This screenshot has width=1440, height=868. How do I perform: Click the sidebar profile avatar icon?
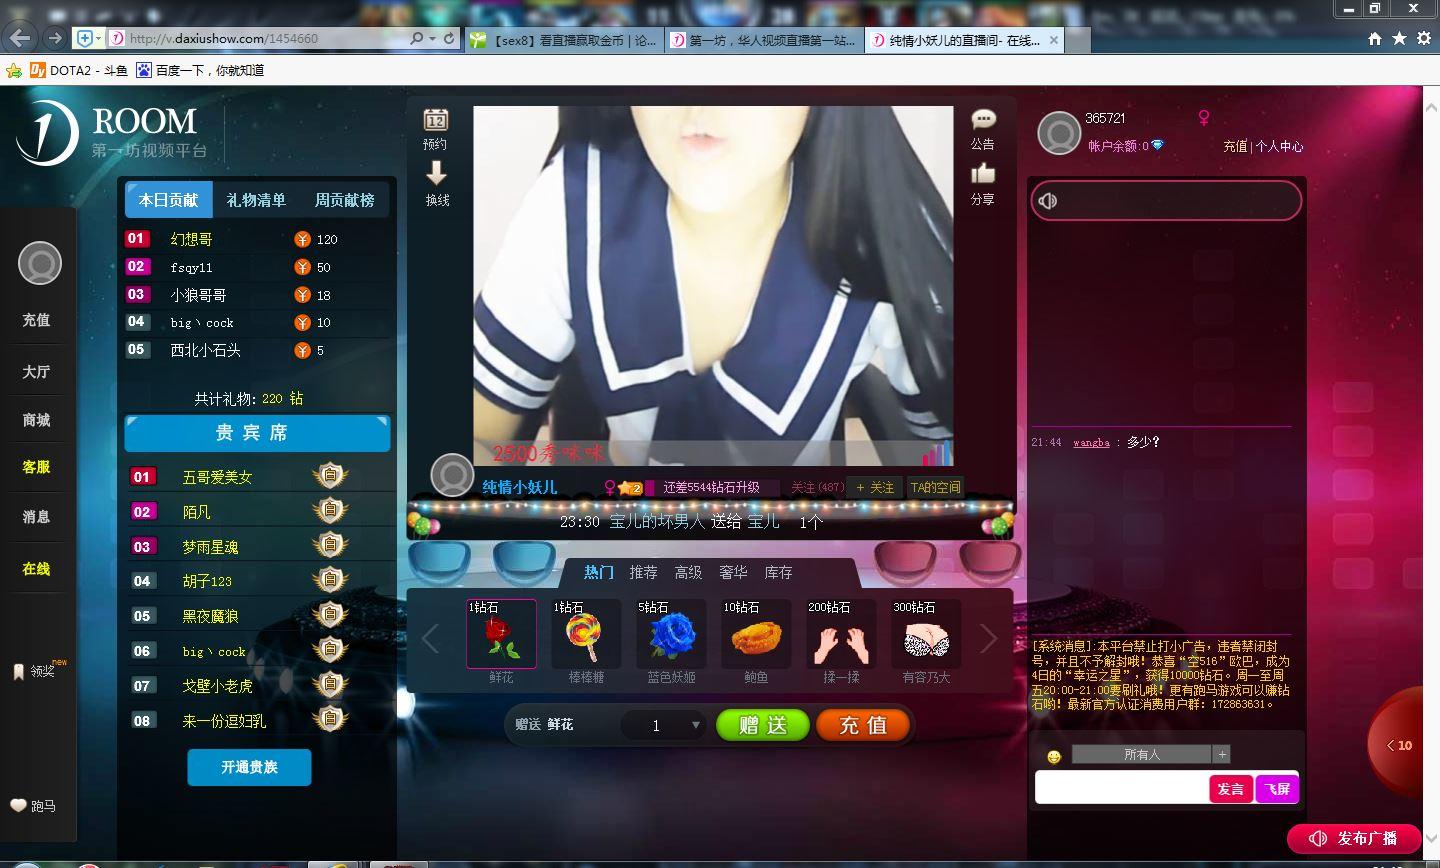[40, 264]
